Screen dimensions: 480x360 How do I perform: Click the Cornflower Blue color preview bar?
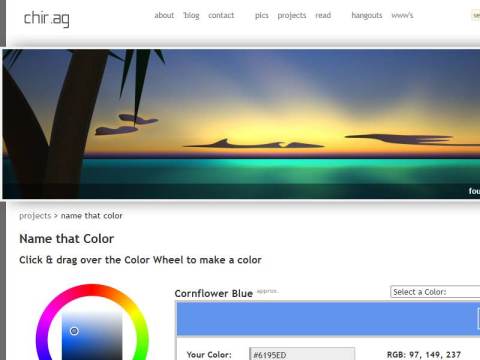(x=328, y=318)
